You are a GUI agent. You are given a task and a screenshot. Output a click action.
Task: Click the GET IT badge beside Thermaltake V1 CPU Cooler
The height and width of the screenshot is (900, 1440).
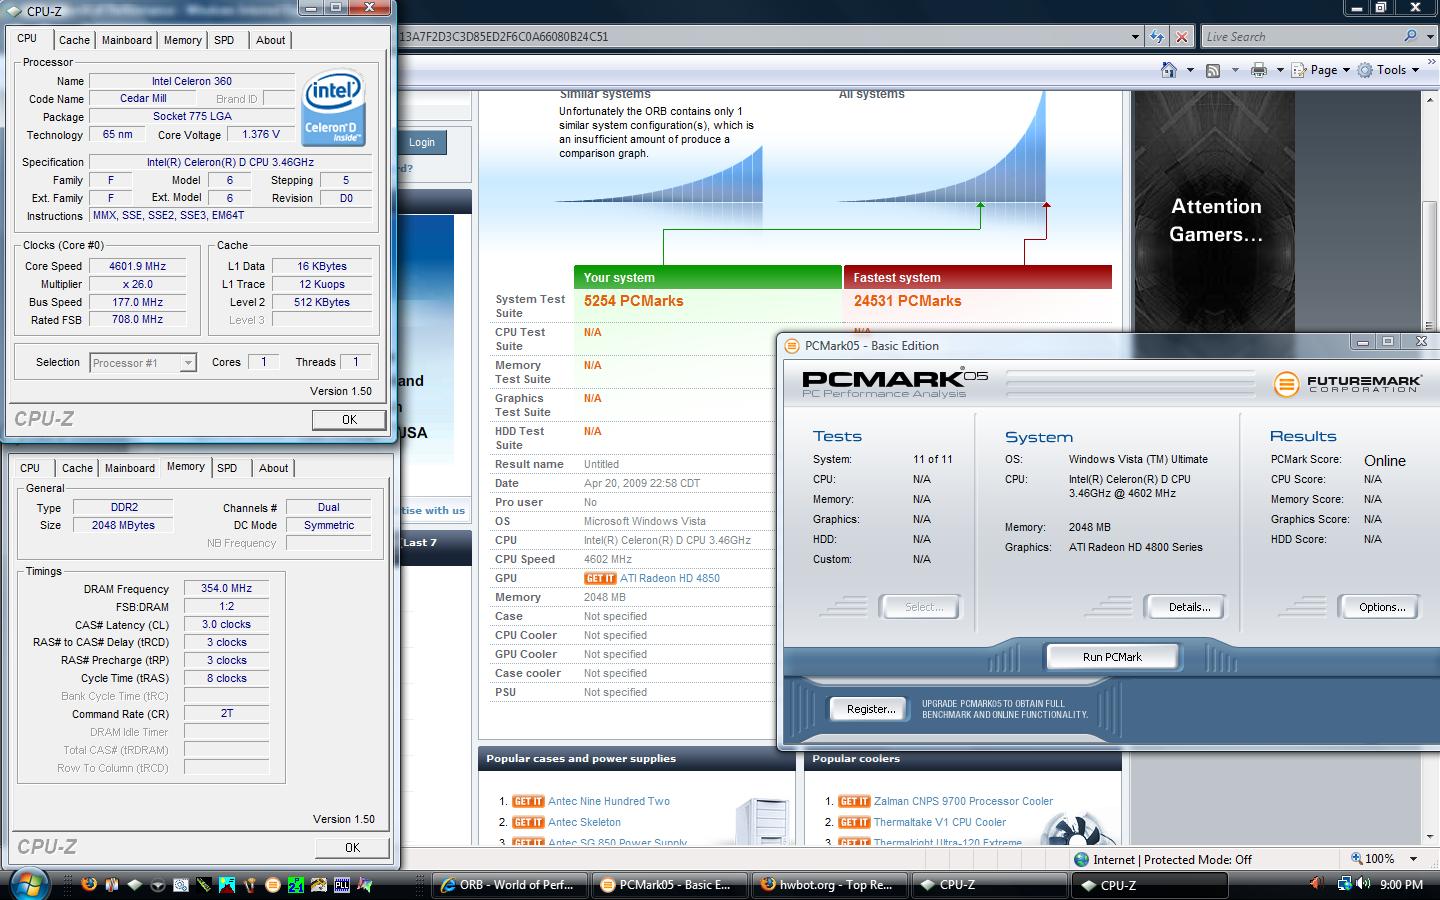click(854, 822)
